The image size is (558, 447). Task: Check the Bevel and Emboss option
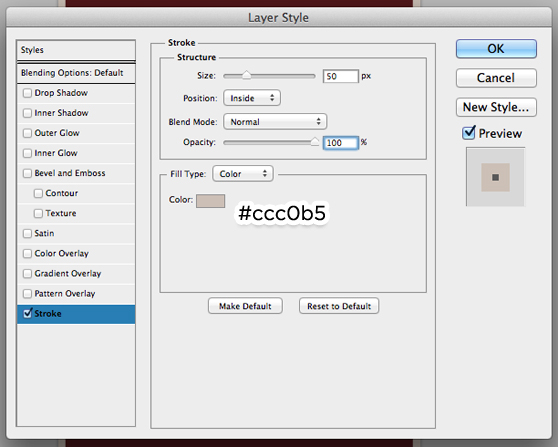(x=27, y=173)
